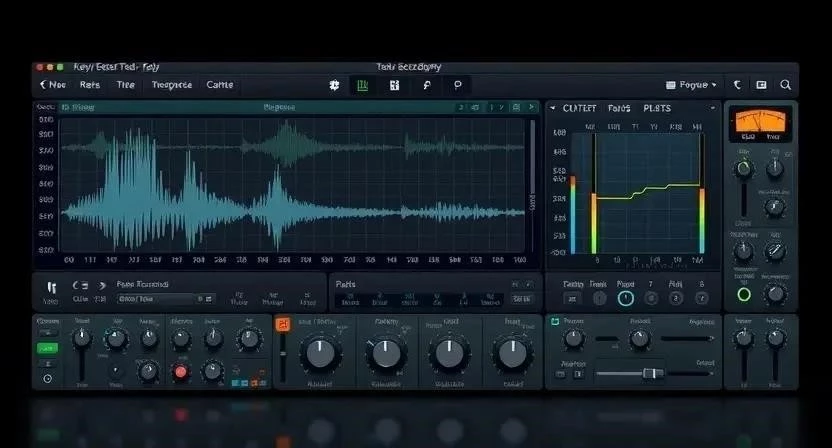Click the Caitte menu bar item

pyautogui.click(x=219, y=86)
